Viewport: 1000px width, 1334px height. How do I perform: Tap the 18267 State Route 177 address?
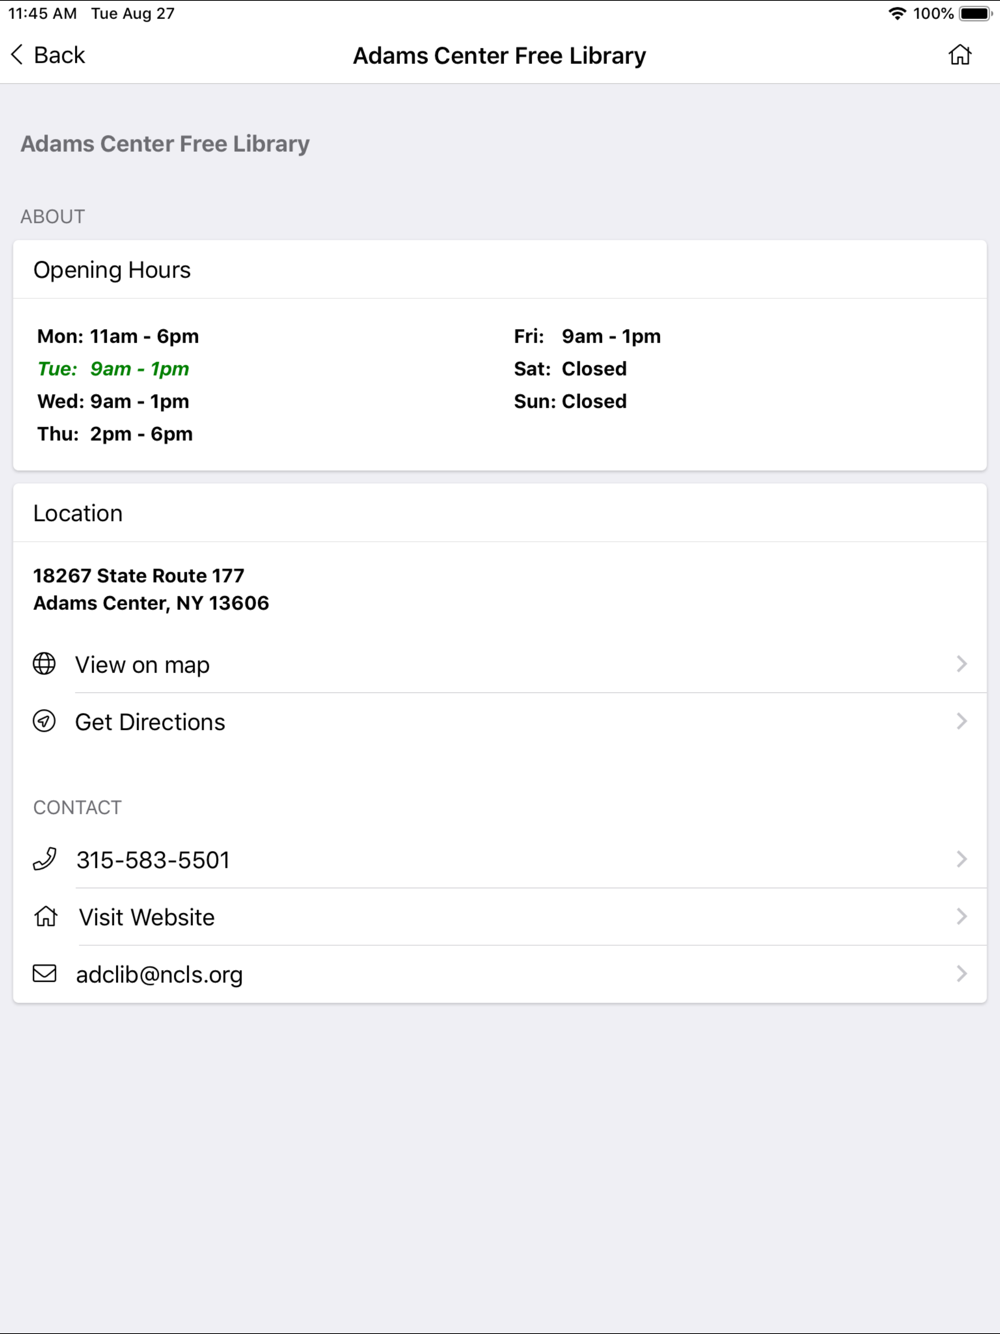[139, 576]
